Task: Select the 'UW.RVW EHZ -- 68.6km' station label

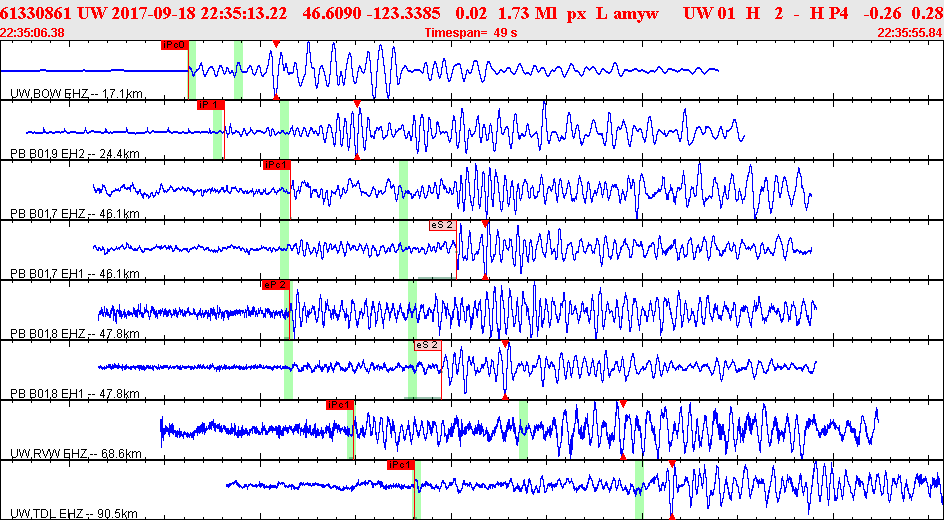Action: [76, 453]
